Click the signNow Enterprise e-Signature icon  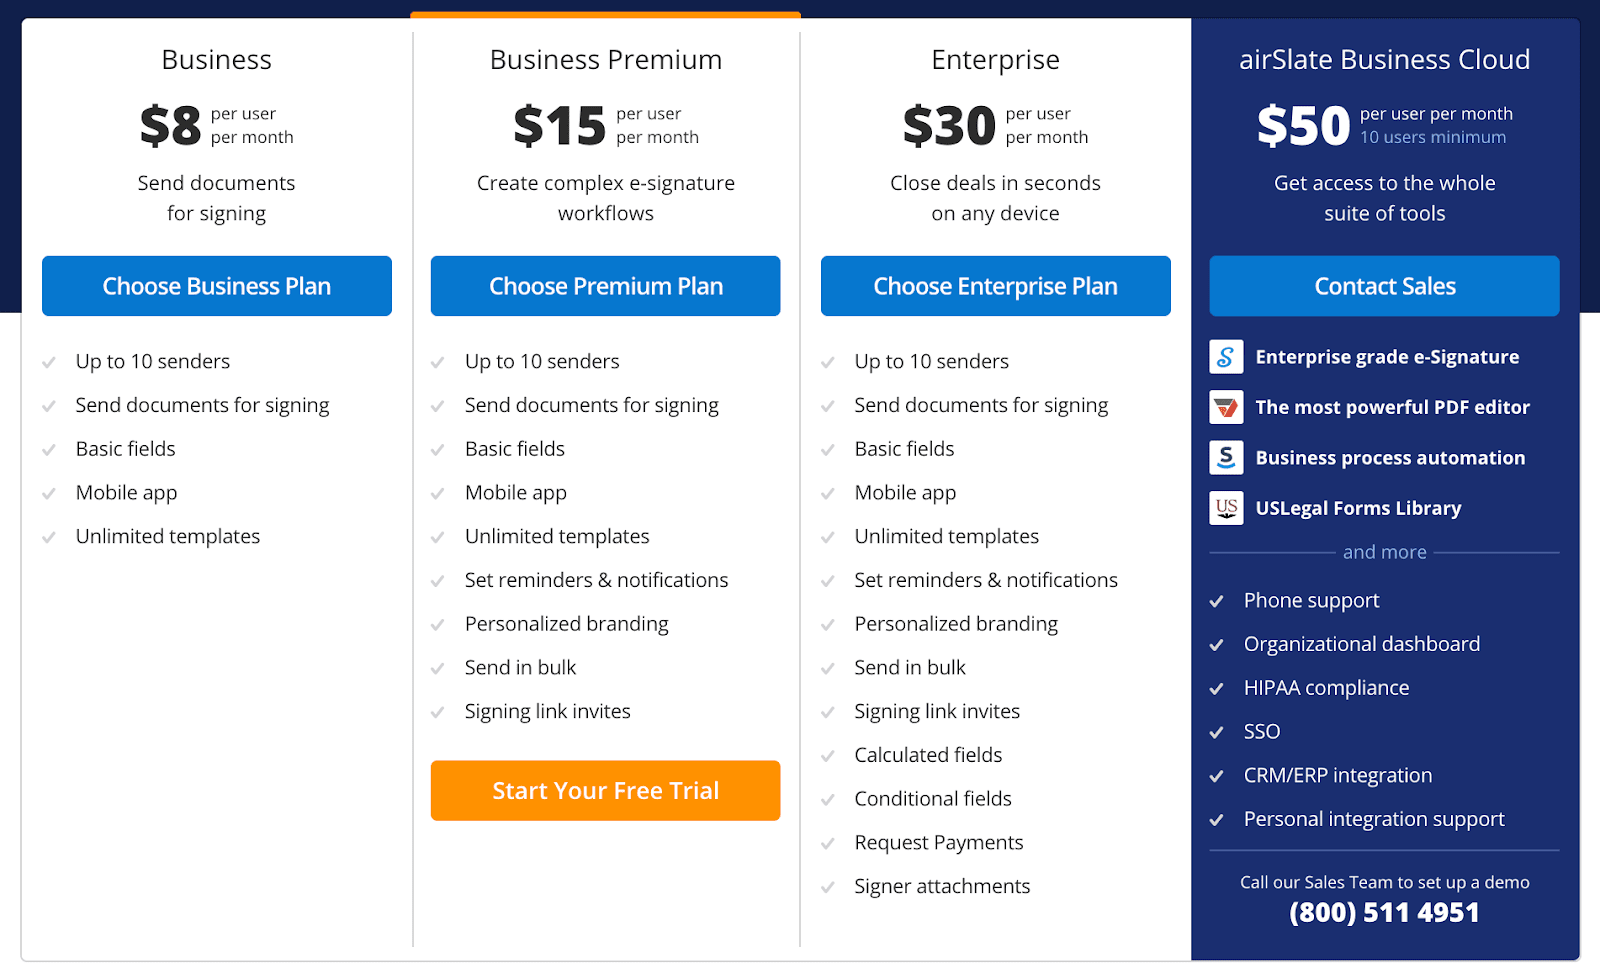tap(1226, 357)
